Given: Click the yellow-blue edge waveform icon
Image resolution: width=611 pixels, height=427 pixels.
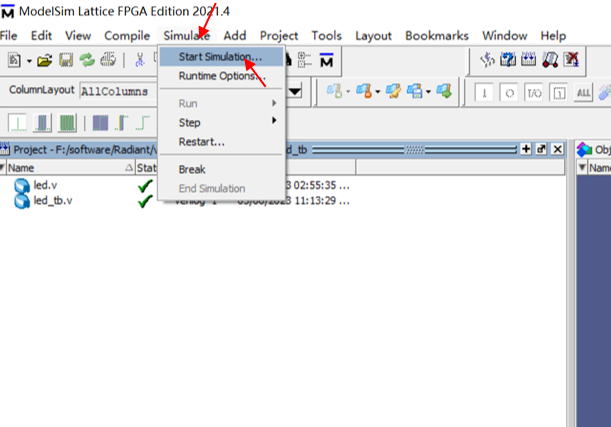Looking at the screenshot, I should click(x=122, y=123).
